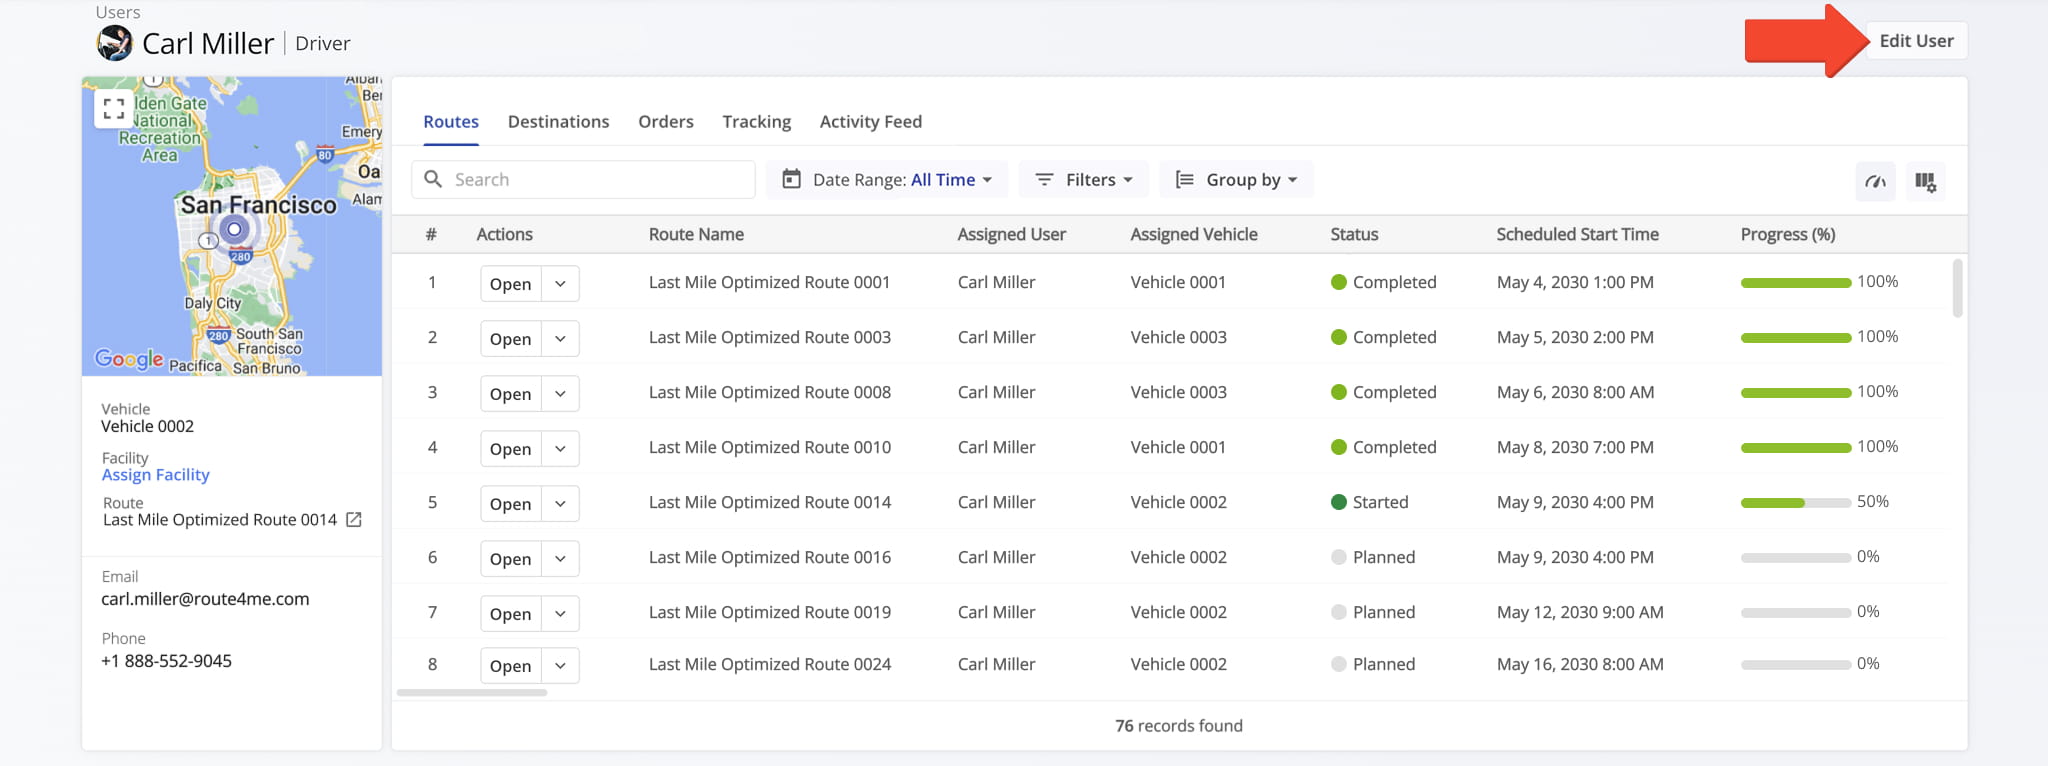Expand action arrow for Route 0014 row
This screenshot has width=2048, height=766.
coord(560,504)
